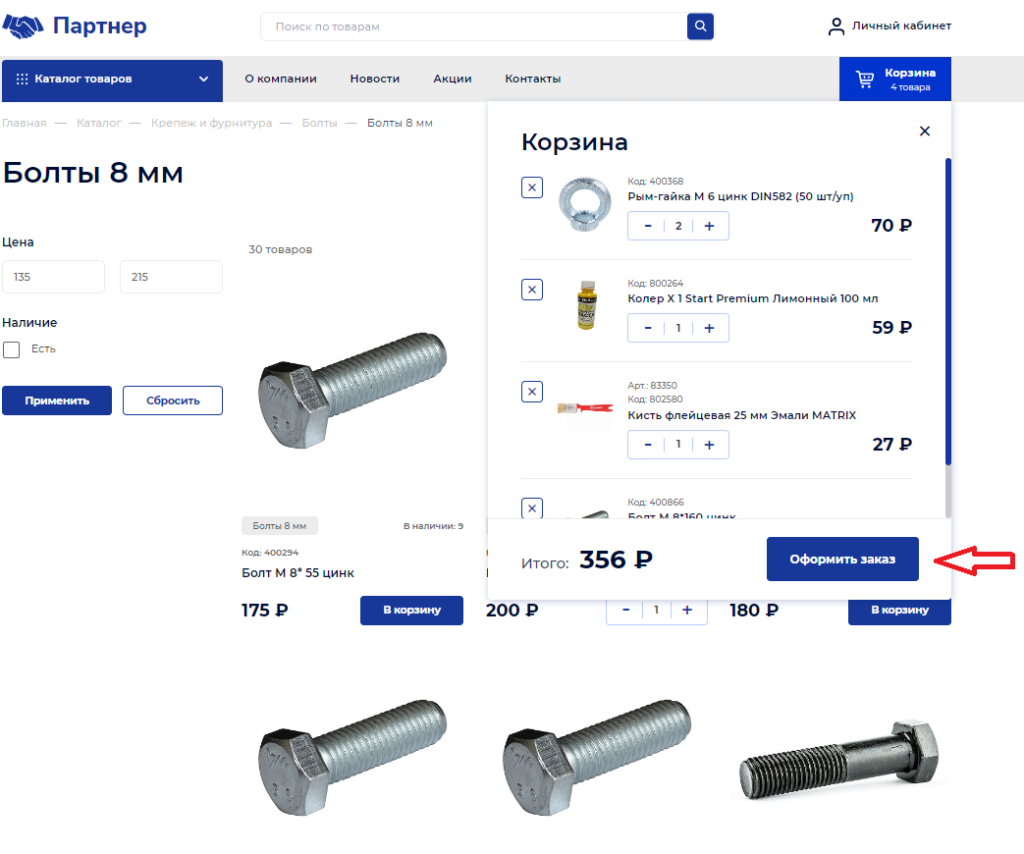Click the Партнер handshake logo
The height and width of the screenshot is (854, 1024).
24,26
